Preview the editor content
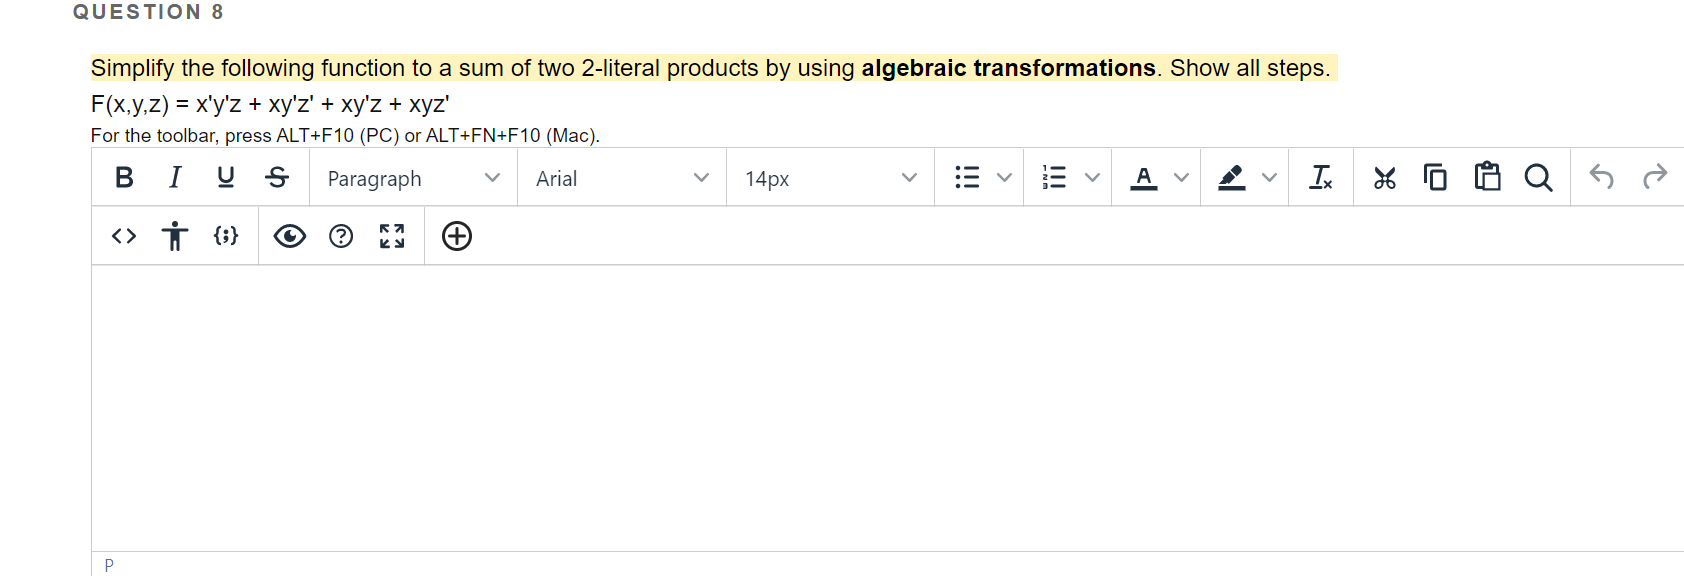This screenshot has width=1684, height=576. (289, 236)
